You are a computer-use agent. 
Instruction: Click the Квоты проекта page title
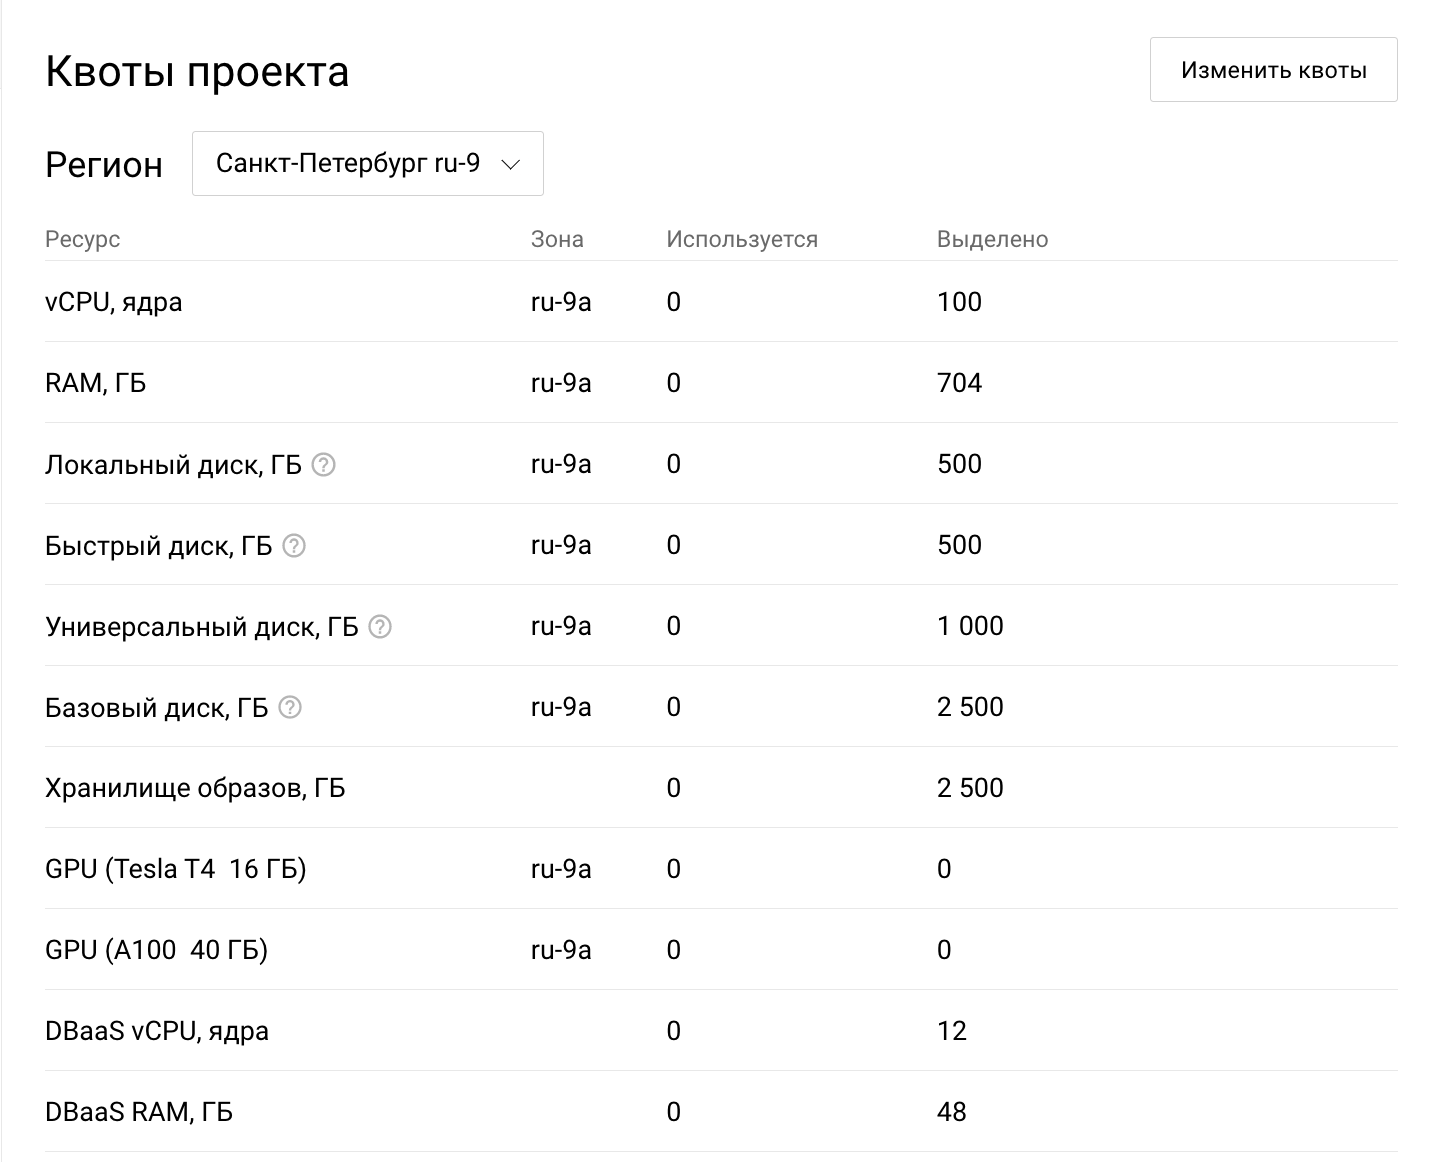coord(196,70)
